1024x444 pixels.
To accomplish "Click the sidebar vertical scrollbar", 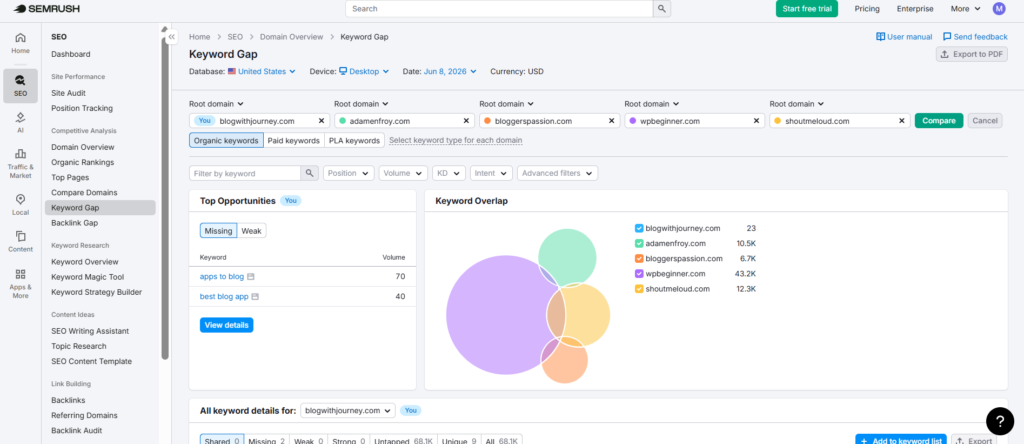I will [x=165, y=196].
